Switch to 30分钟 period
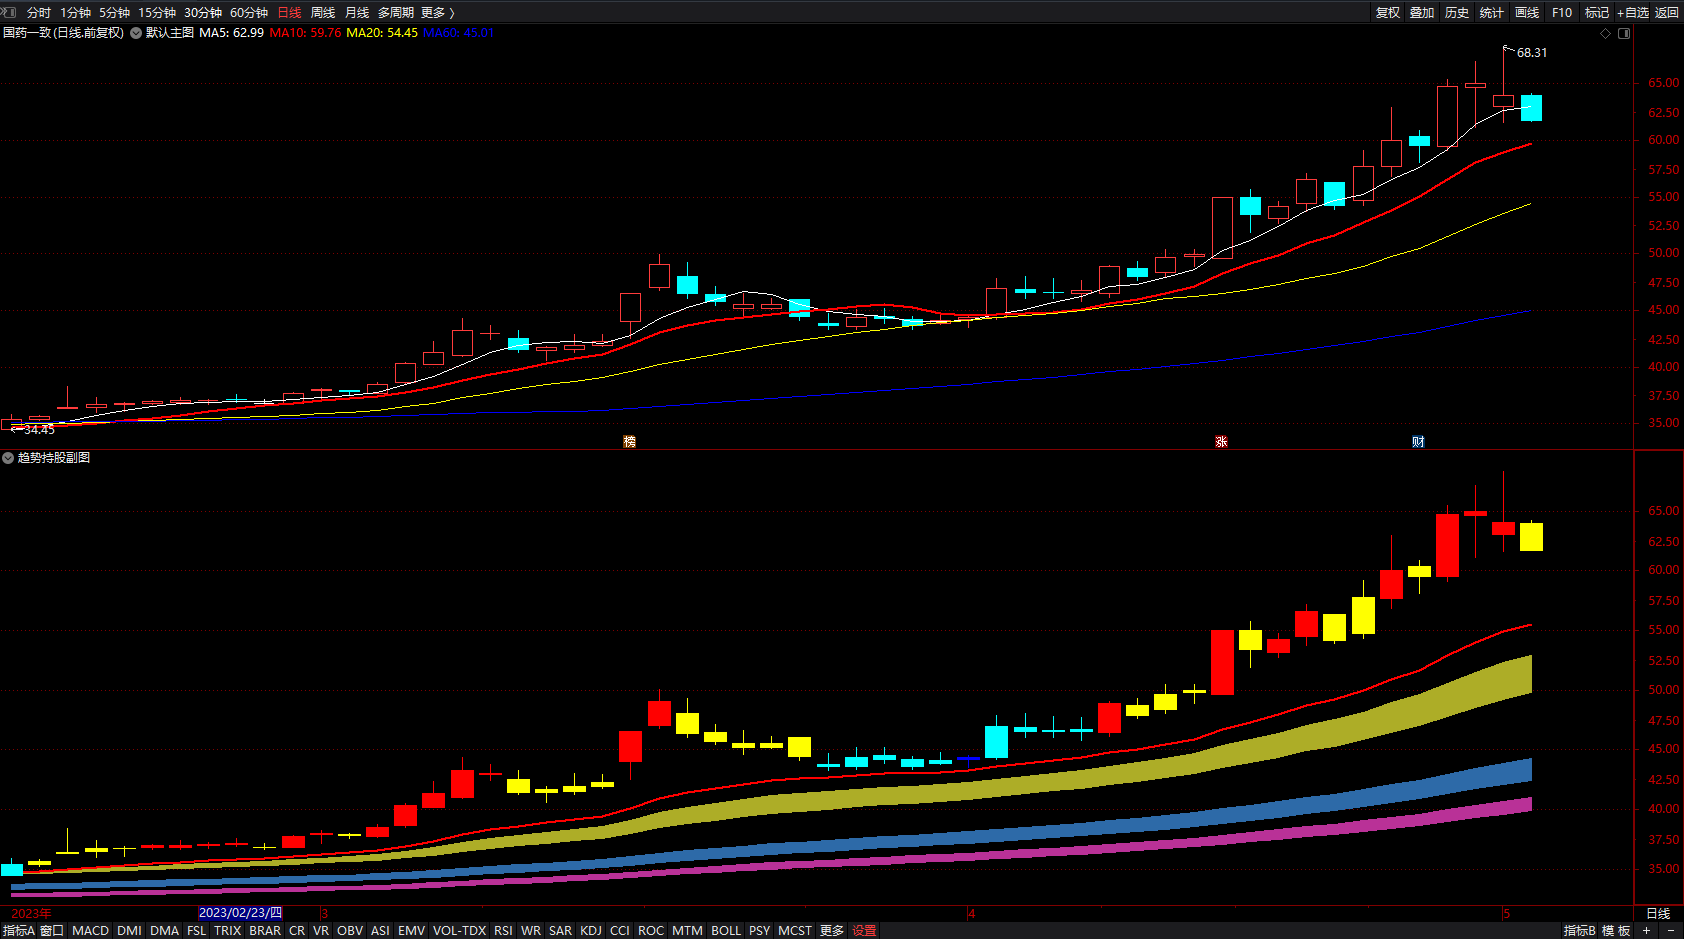The image size is (1684, 939). (x=203, y=12)
